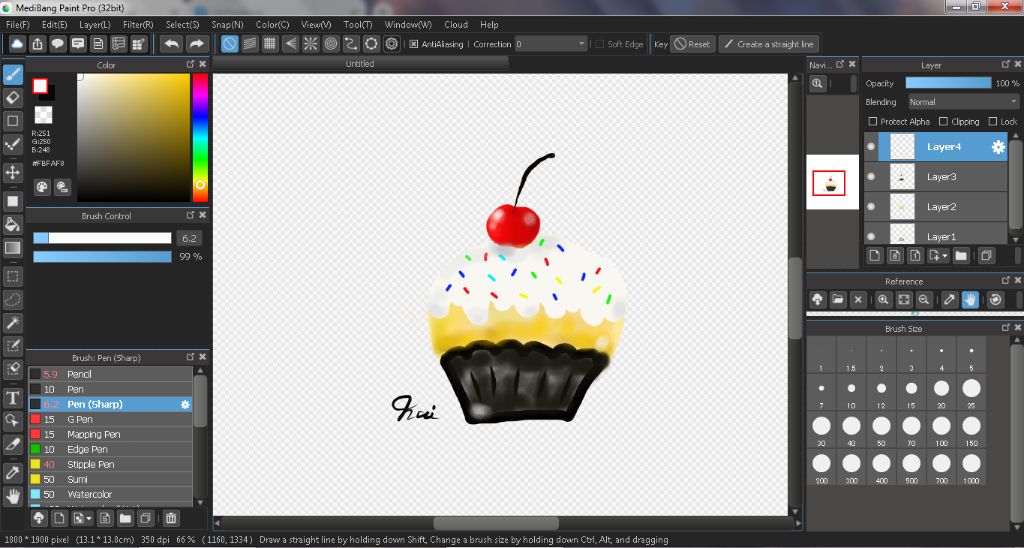The height and width of the screenshot is (548, 1024).
Task: Enable radial snap
Action: pyautogui.click(x=310, y=44)
